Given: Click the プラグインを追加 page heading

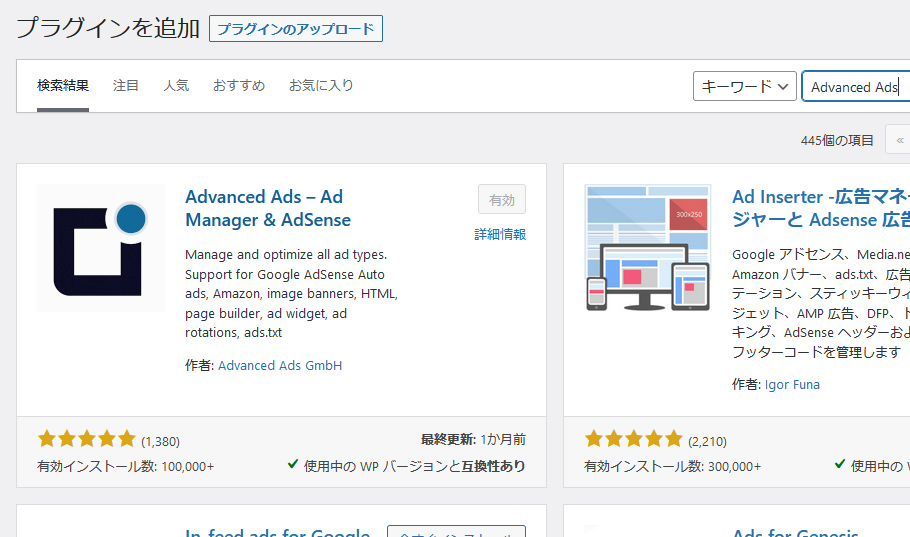Looking at the screenshot, I should tap(108, 28).
